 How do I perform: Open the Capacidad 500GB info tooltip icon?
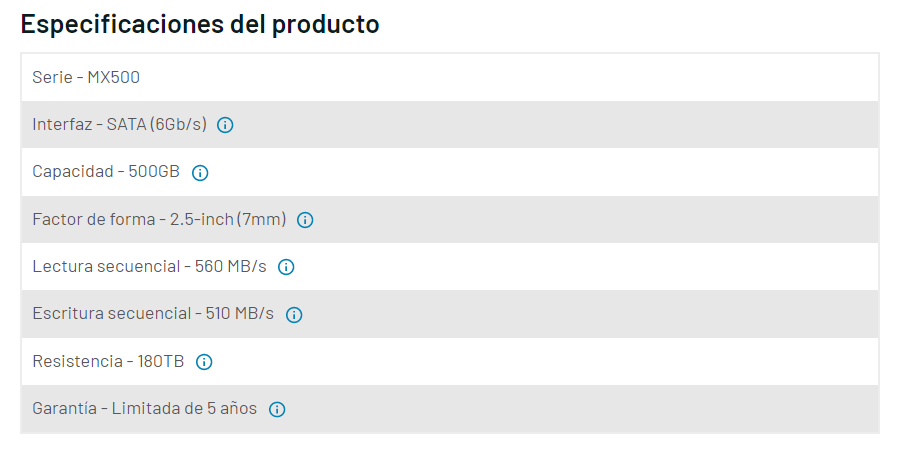tap(200, 173)
